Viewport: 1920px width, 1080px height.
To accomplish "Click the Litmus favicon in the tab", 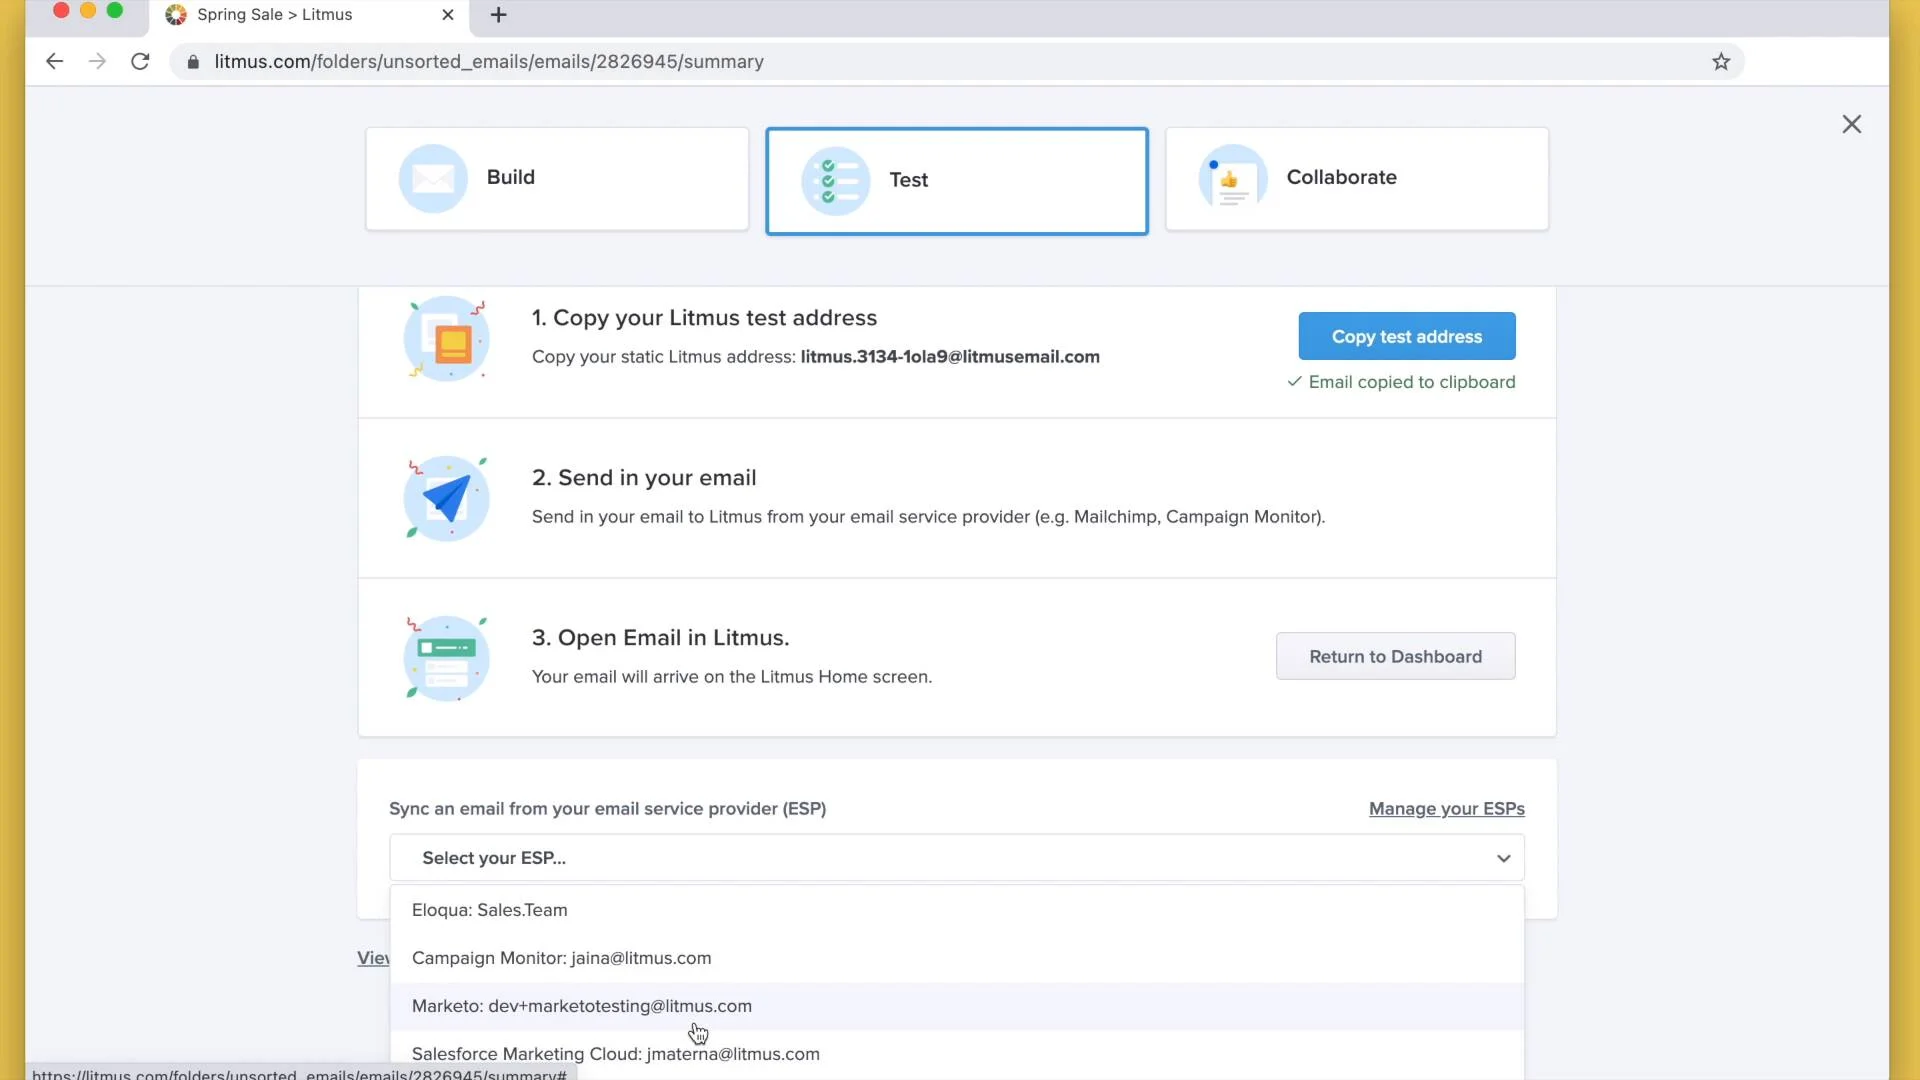I will pyautogui.click(x=176, y=15).
